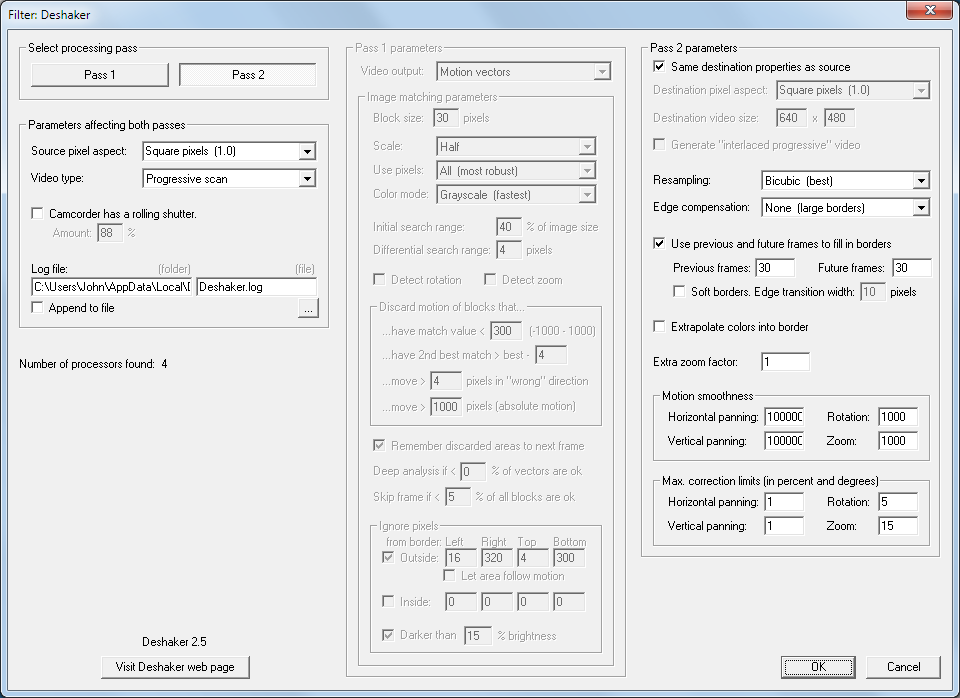
Task: Click Visit Deshaker web page button
Action: click(175, 667)
